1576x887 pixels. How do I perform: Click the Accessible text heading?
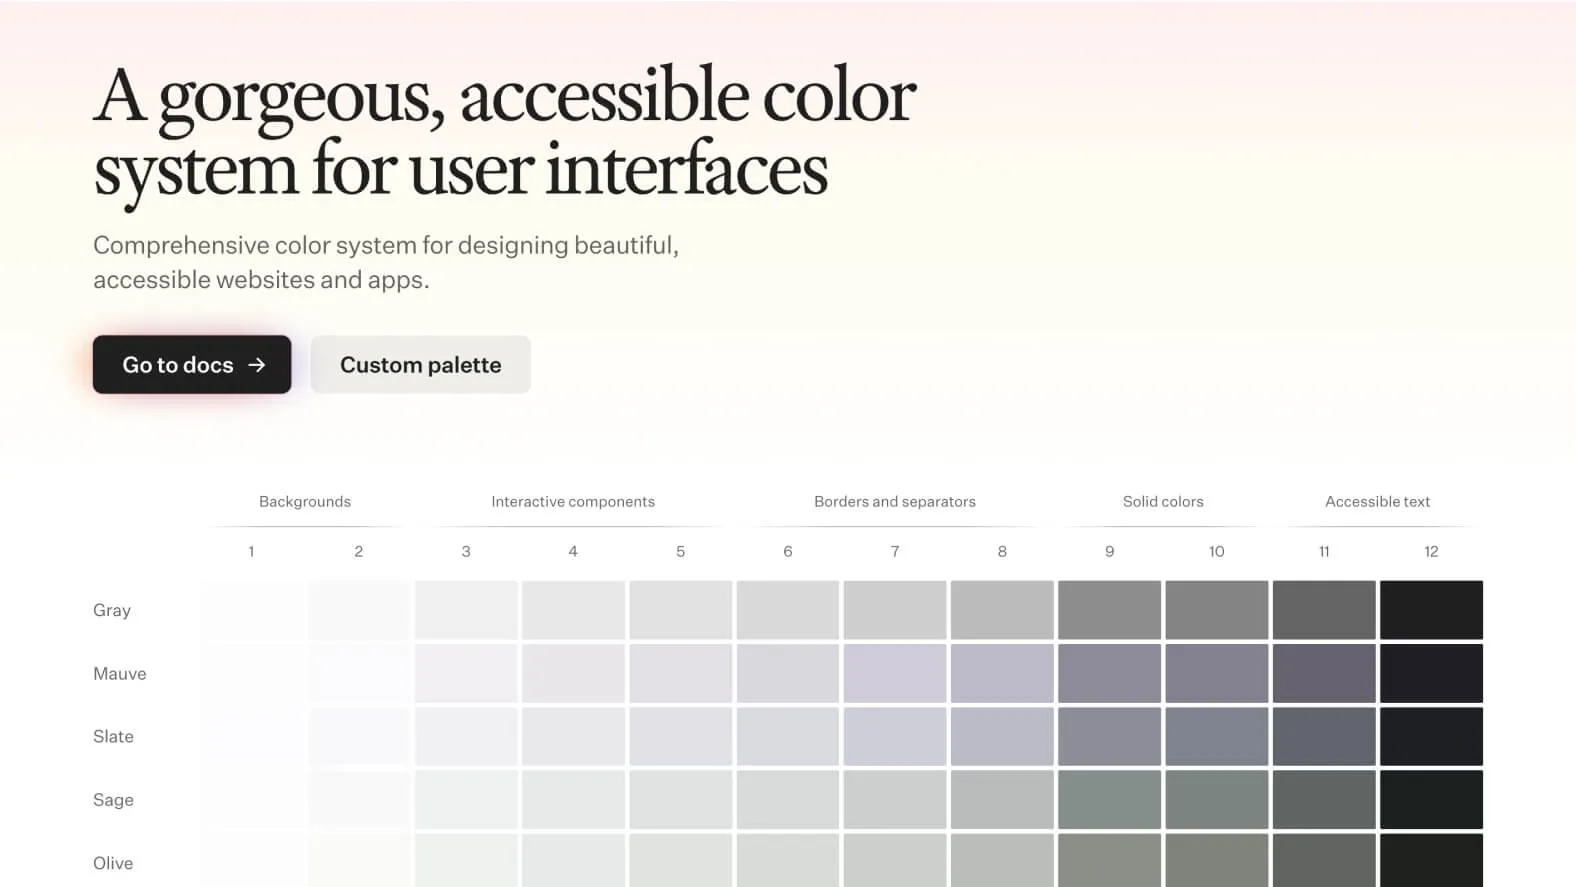[x=1377, y=501]
